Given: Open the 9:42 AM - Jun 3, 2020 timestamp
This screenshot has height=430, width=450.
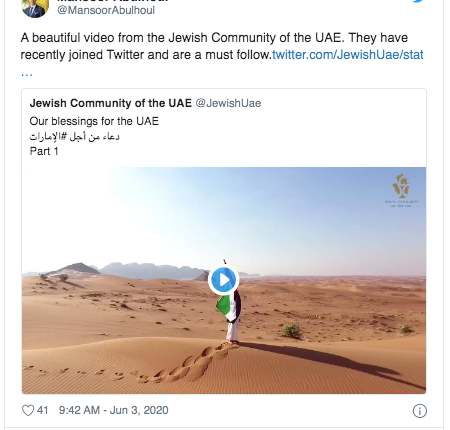Looking at the screenshot, I should [x=113, y=410].
